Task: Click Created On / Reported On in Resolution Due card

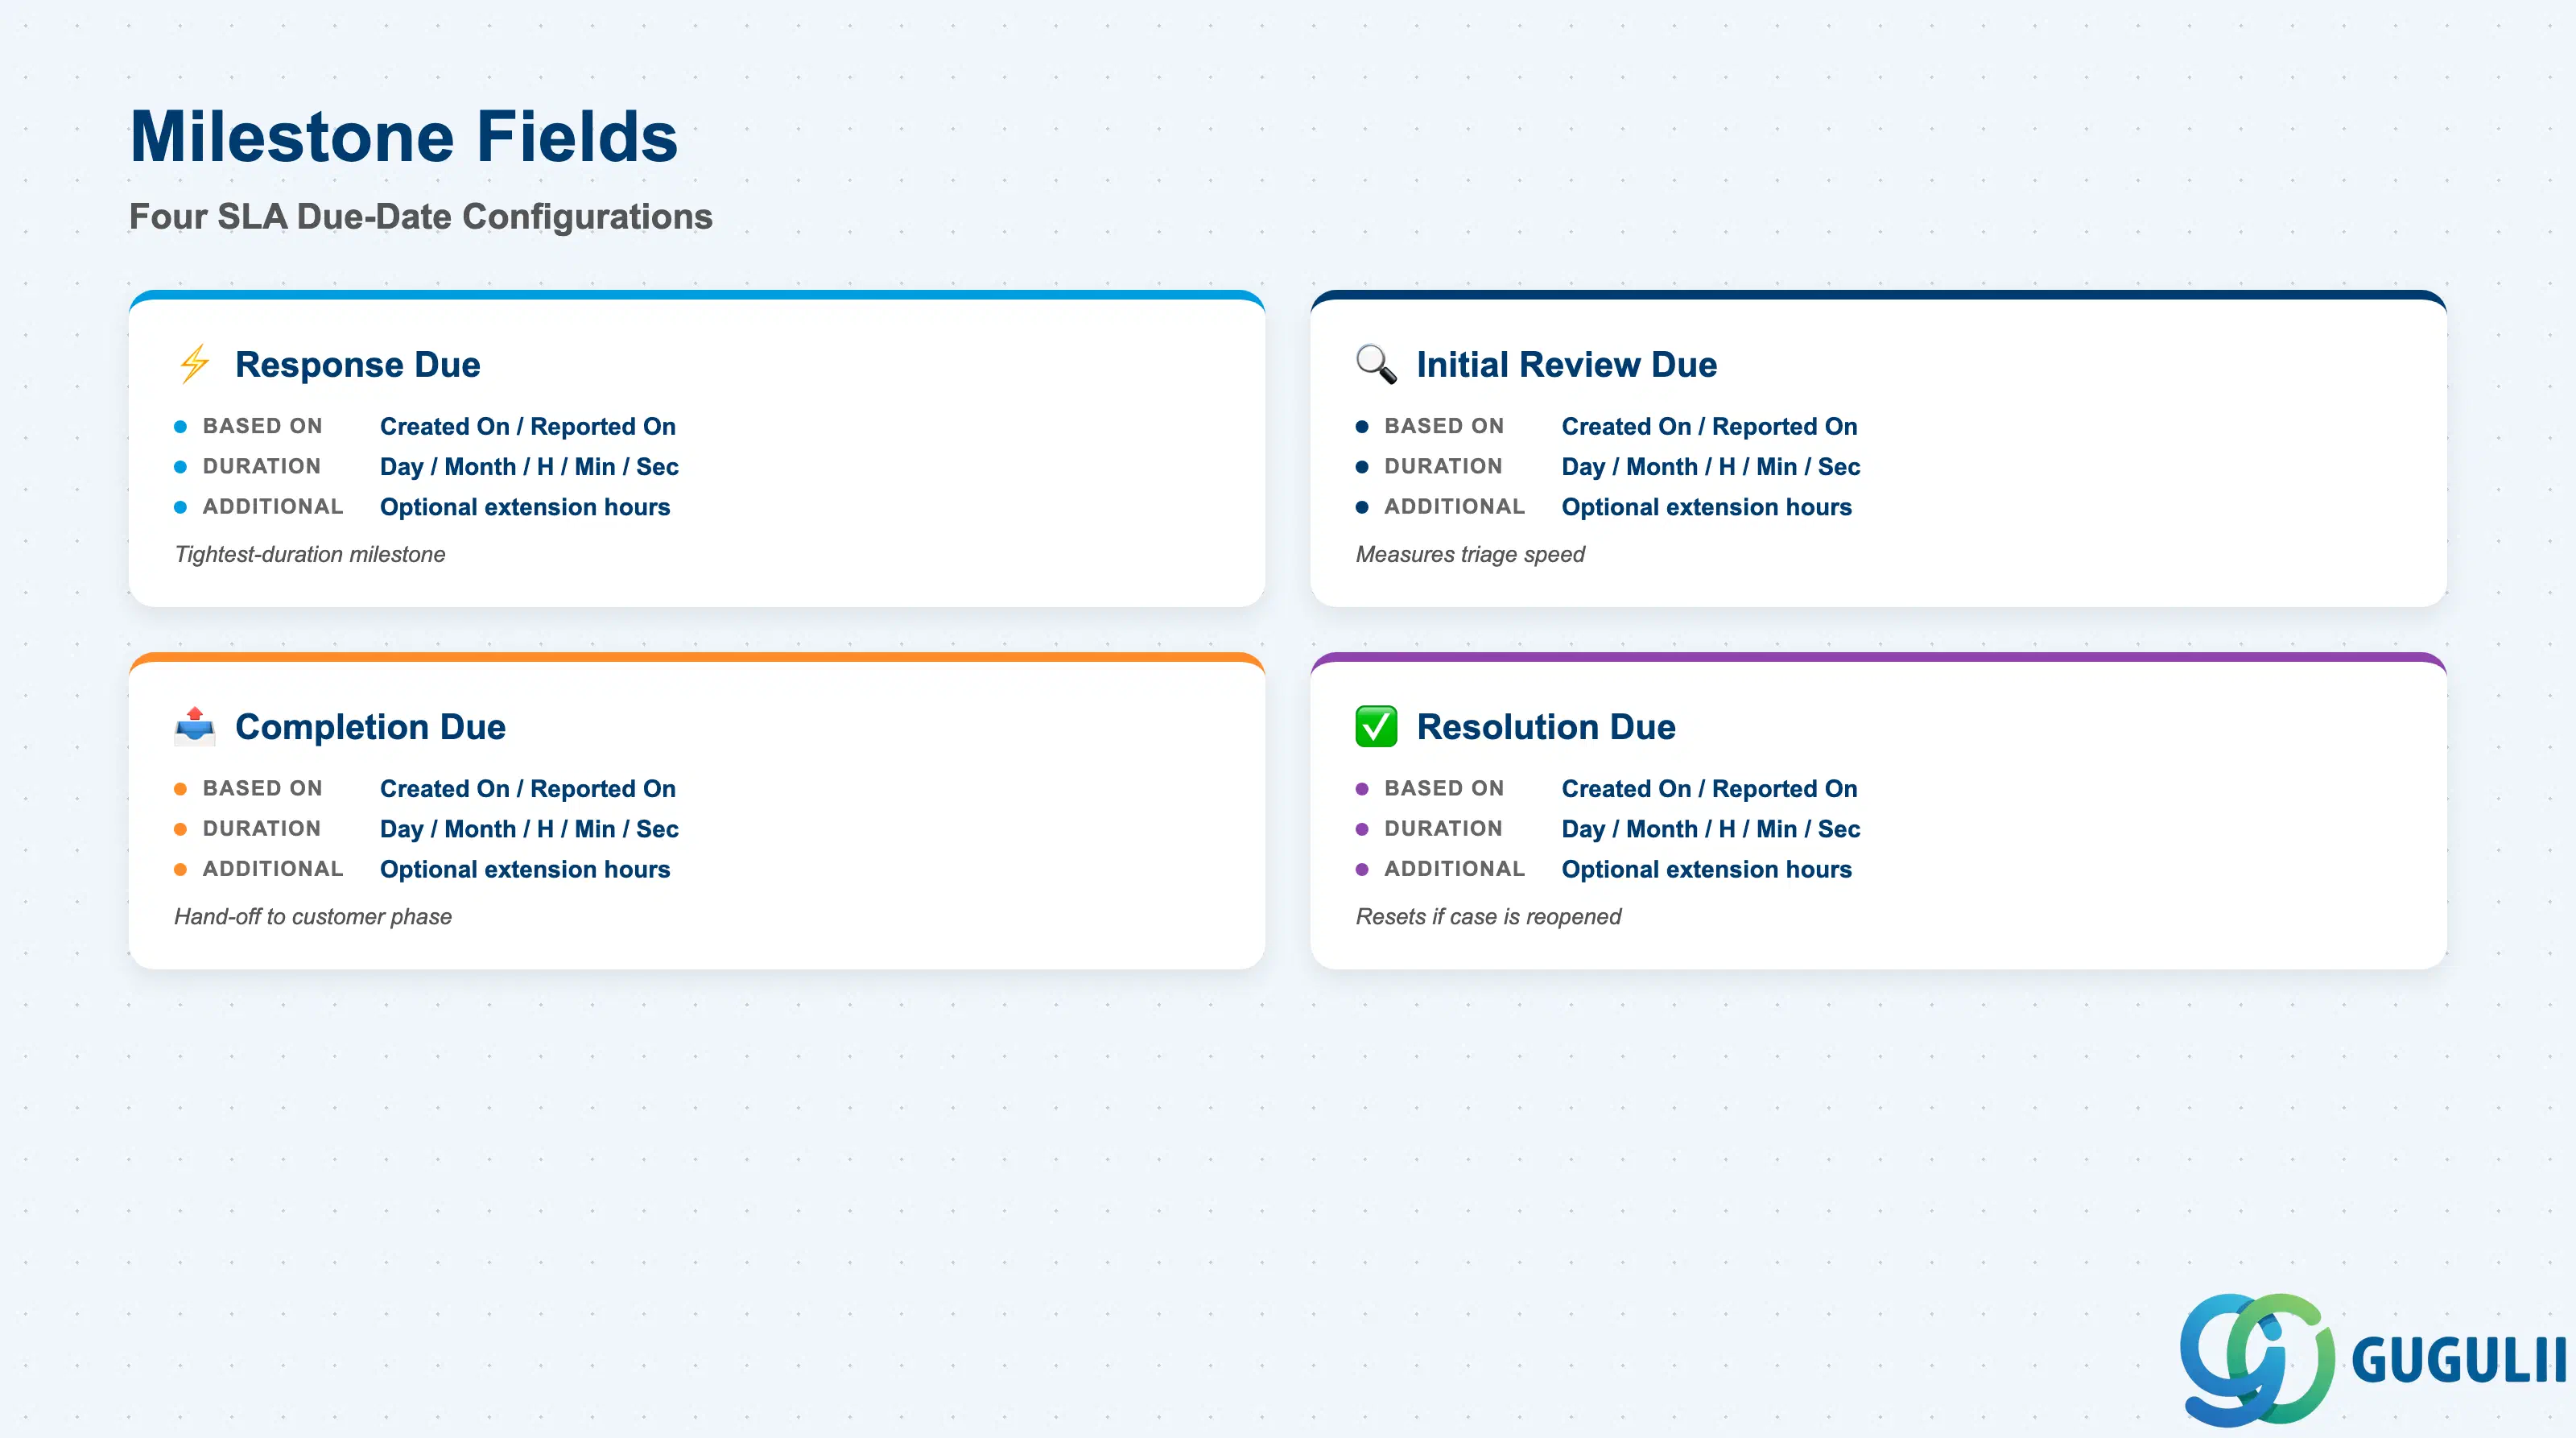Action: pos(1710,788)
